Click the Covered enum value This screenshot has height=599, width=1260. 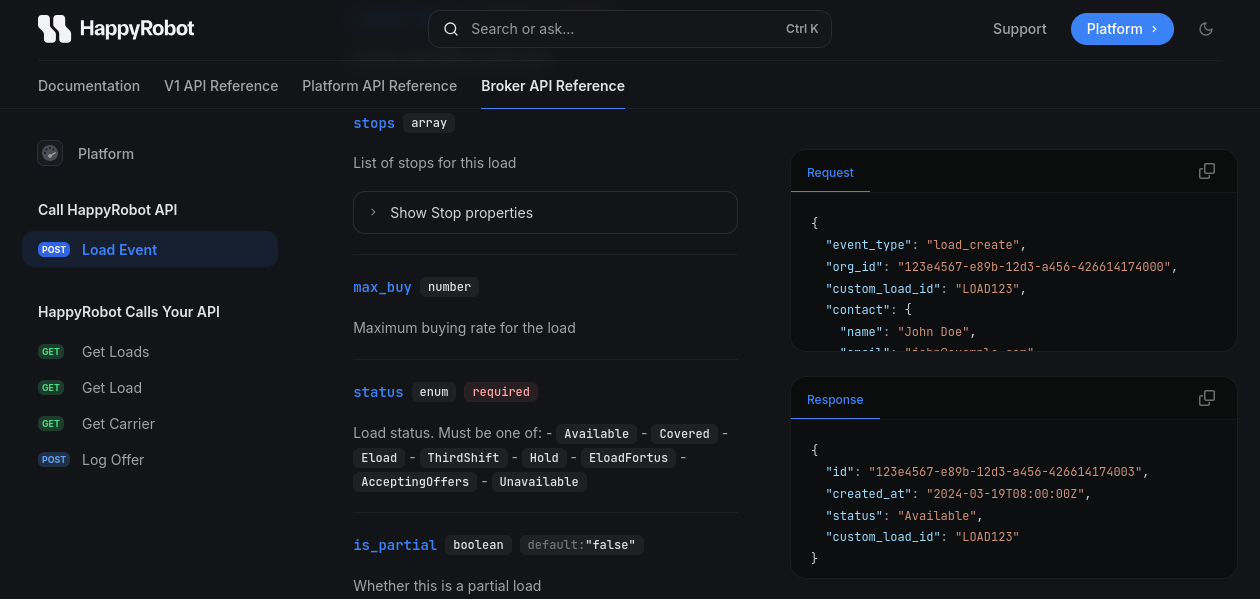[684, 434]
